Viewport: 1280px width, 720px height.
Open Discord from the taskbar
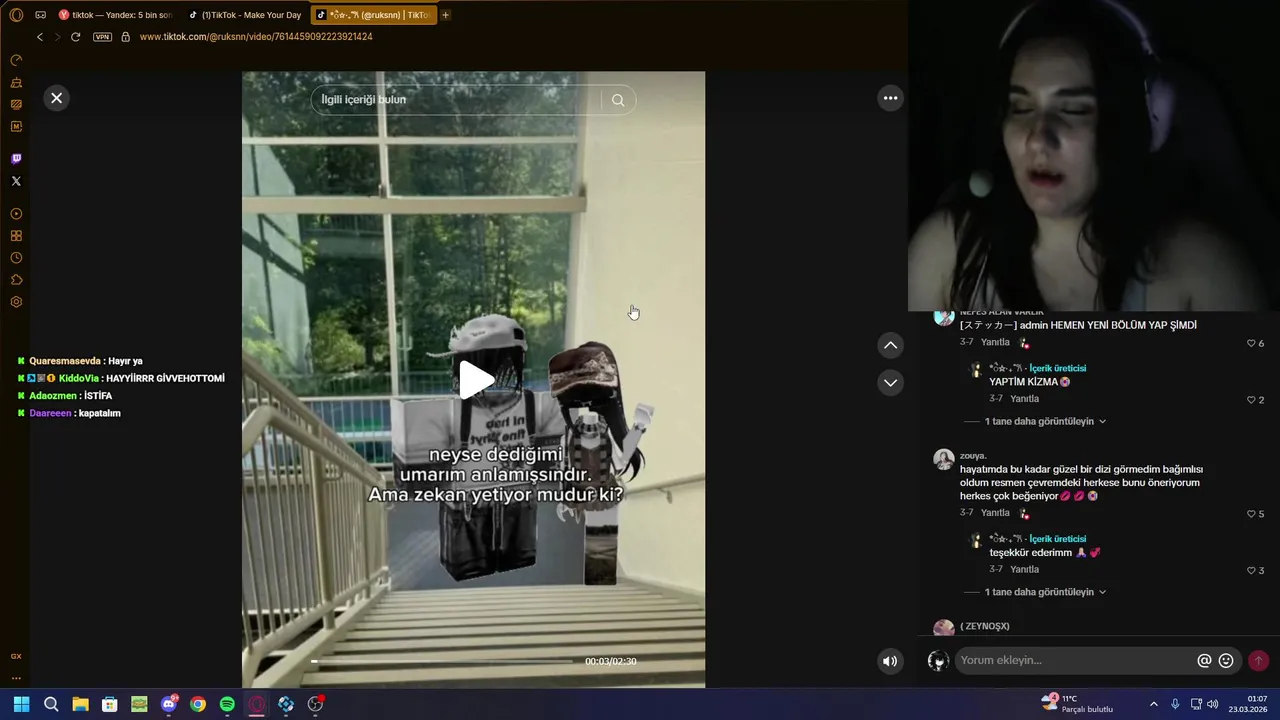(169, 704)
